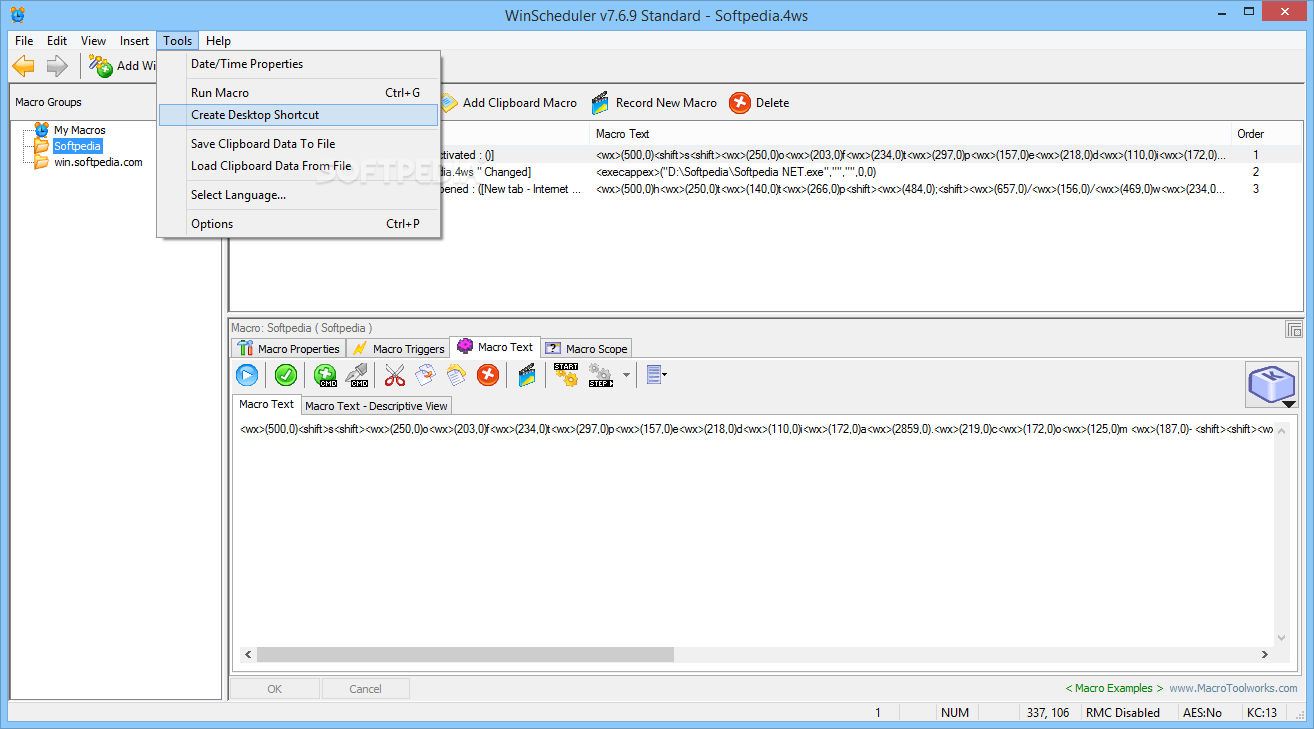This screenshot has height=729, width=1314.
Task: Select Run Macro in Tools menu
Action: [298, 93]
